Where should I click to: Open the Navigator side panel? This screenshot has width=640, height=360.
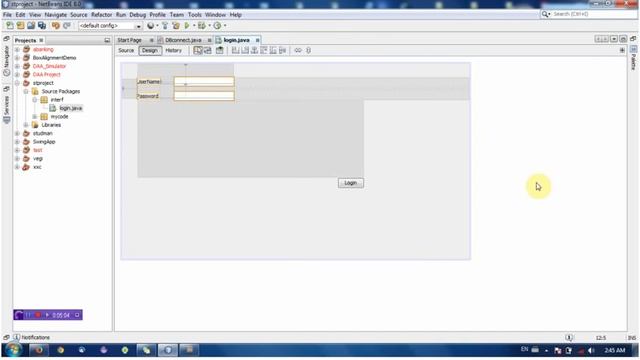tap(7, 60)
